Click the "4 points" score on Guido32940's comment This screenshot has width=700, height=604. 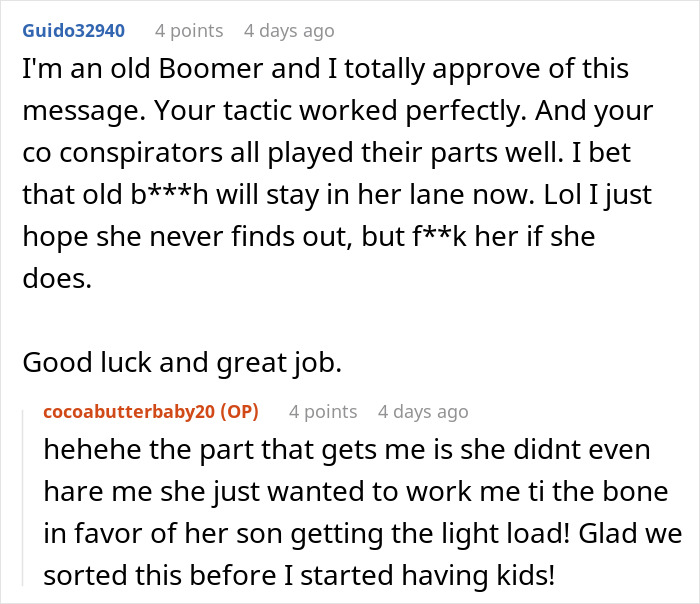point(189,31)
